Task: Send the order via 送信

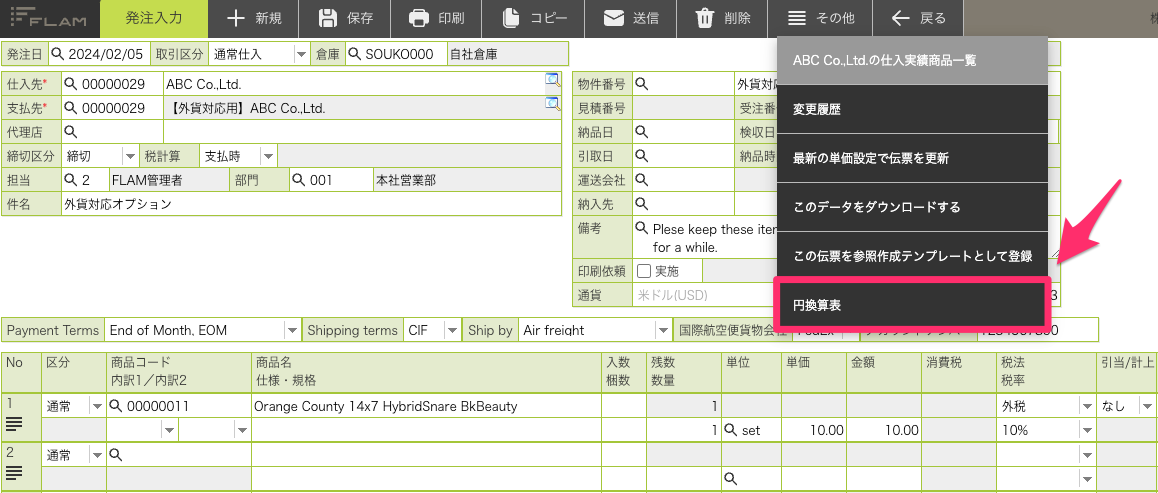Action: pyautogui.click(x=631, y=18)
